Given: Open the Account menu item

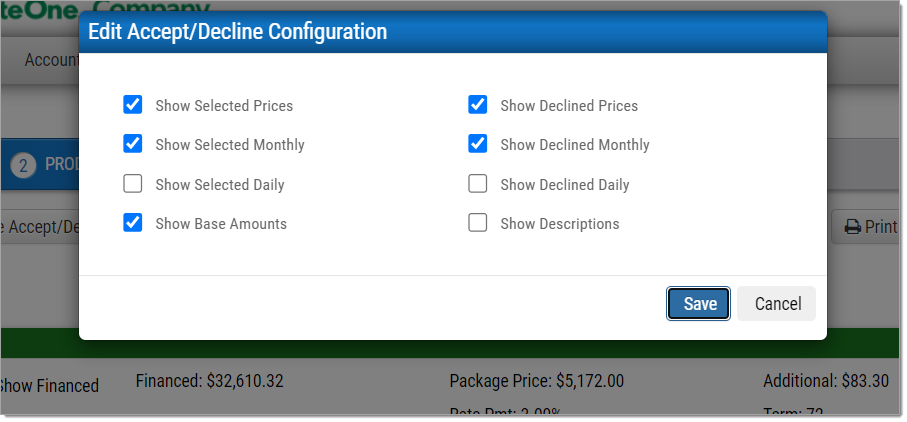Looking at the screenshot, I should [51, 60].
